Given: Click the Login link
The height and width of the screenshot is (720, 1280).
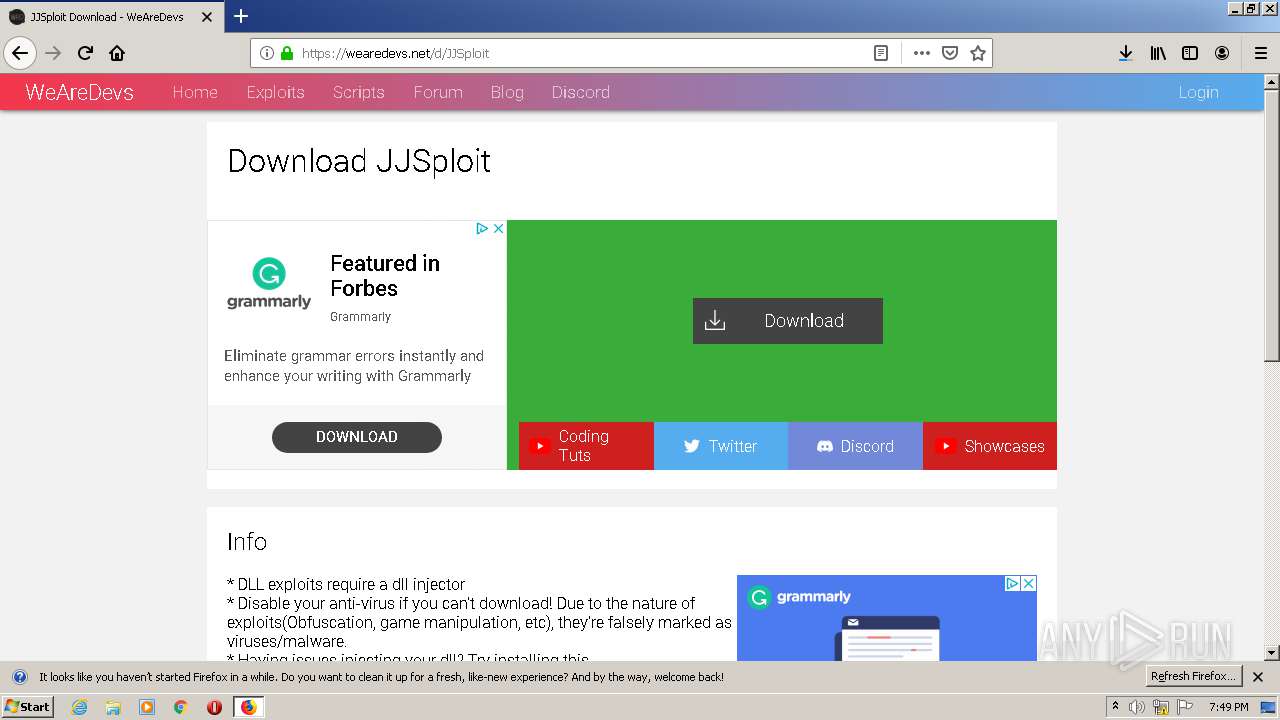Looking at the screenshot, I should pyautogui.click(x=1198, y=92).
